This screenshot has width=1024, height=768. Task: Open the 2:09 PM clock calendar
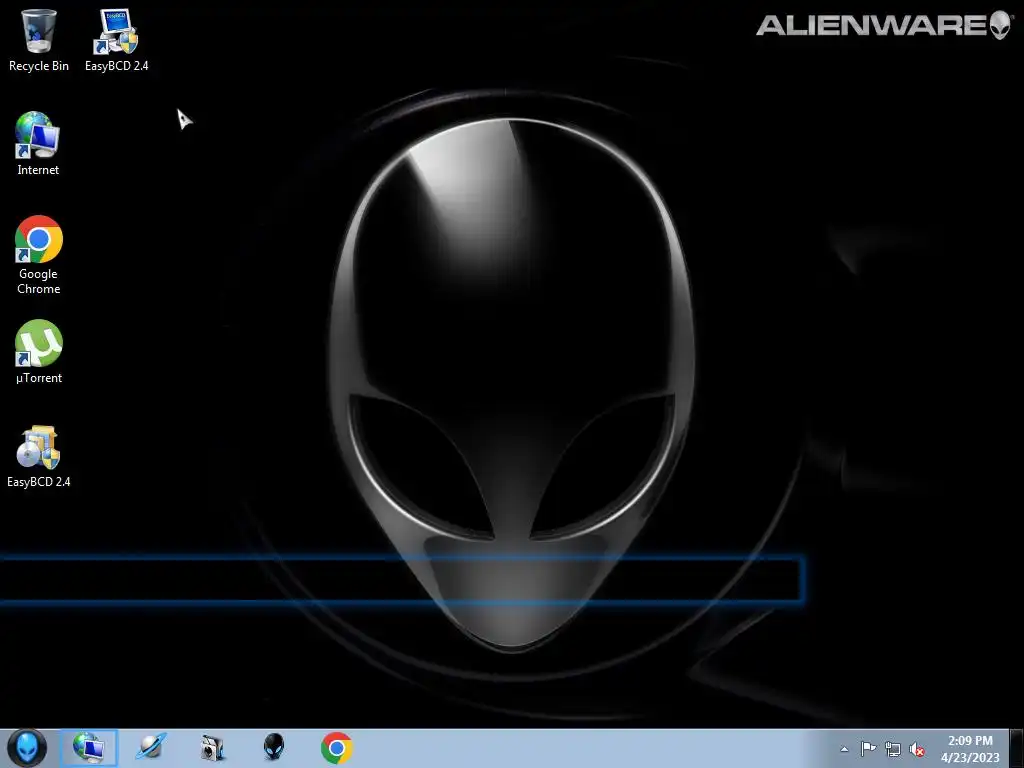970,749
